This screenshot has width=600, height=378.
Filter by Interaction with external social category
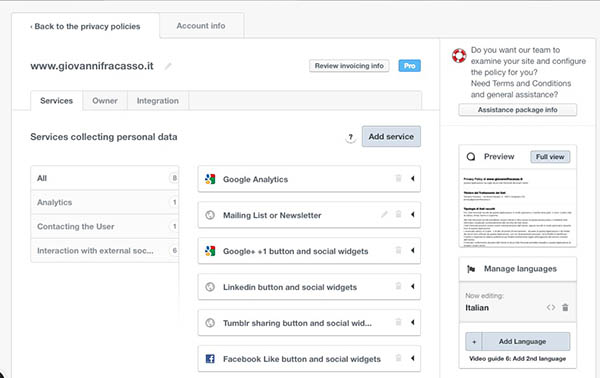pyautogui.click(x=104, y=251)
